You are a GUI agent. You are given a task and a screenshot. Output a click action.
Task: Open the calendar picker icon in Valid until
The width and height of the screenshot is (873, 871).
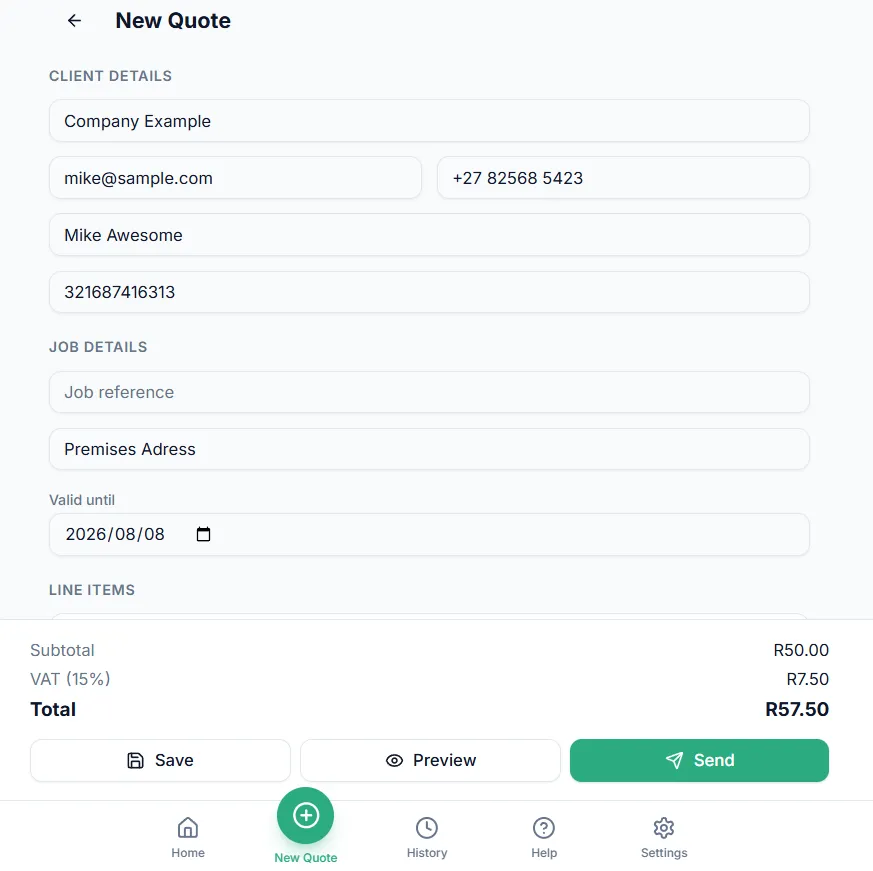pos(203,534)
